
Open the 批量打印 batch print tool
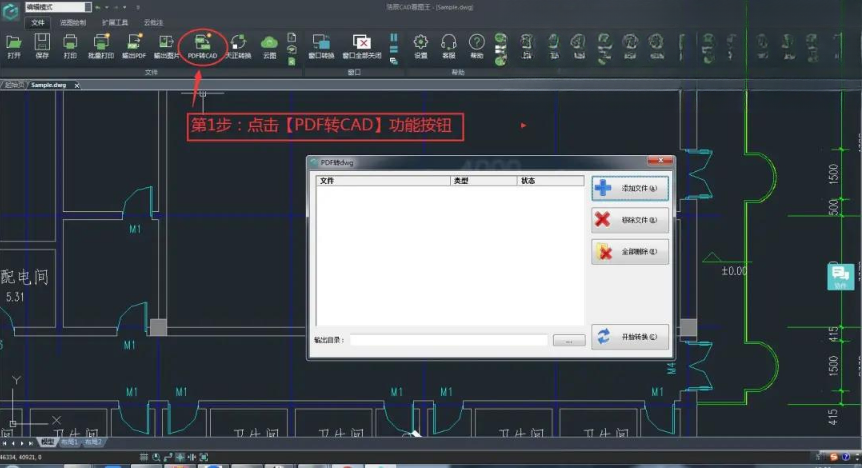(x=101, y=46)
